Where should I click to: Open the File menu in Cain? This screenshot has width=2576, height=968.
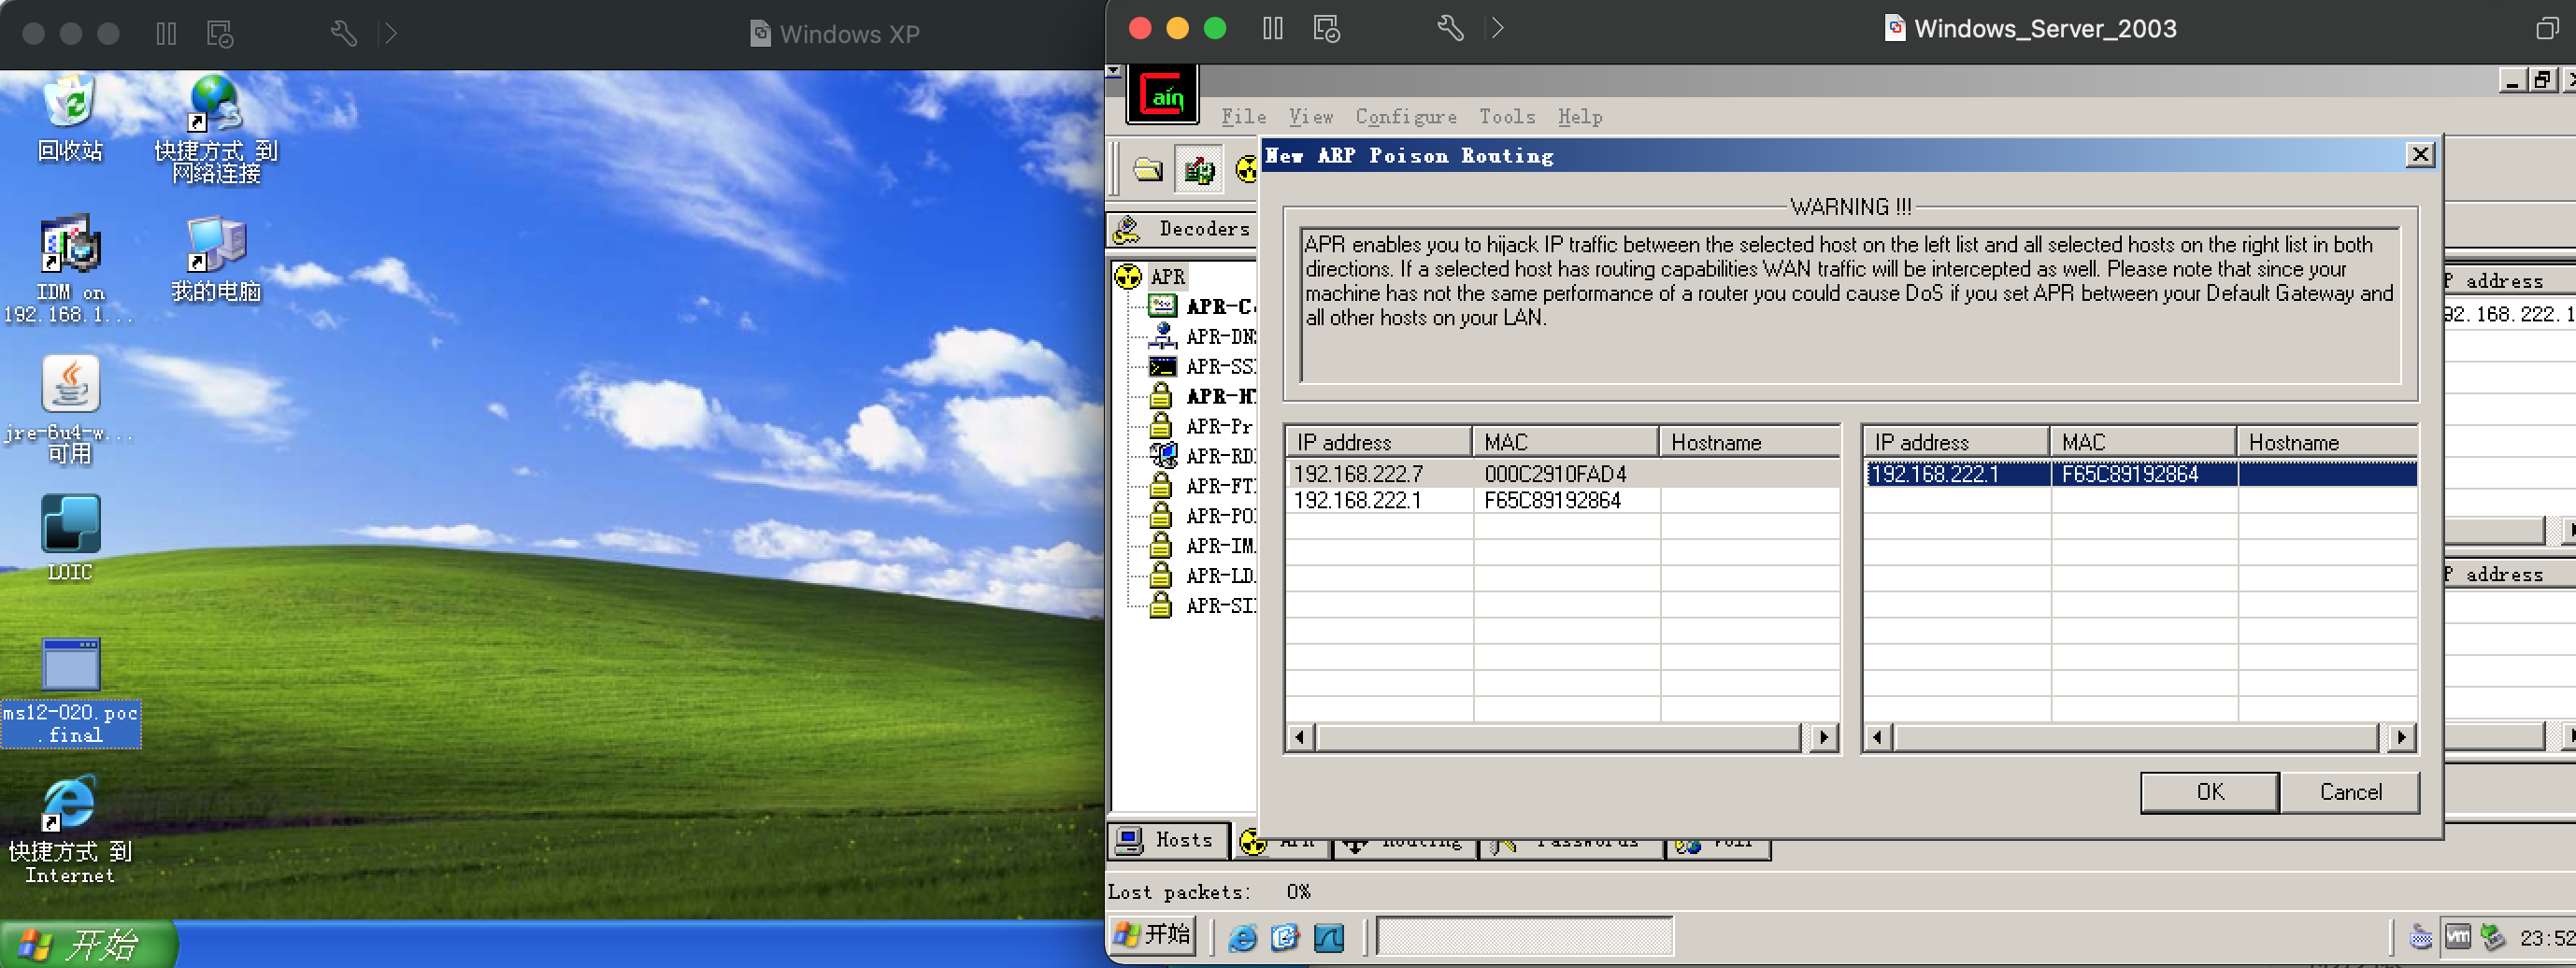pos(1243,117)
